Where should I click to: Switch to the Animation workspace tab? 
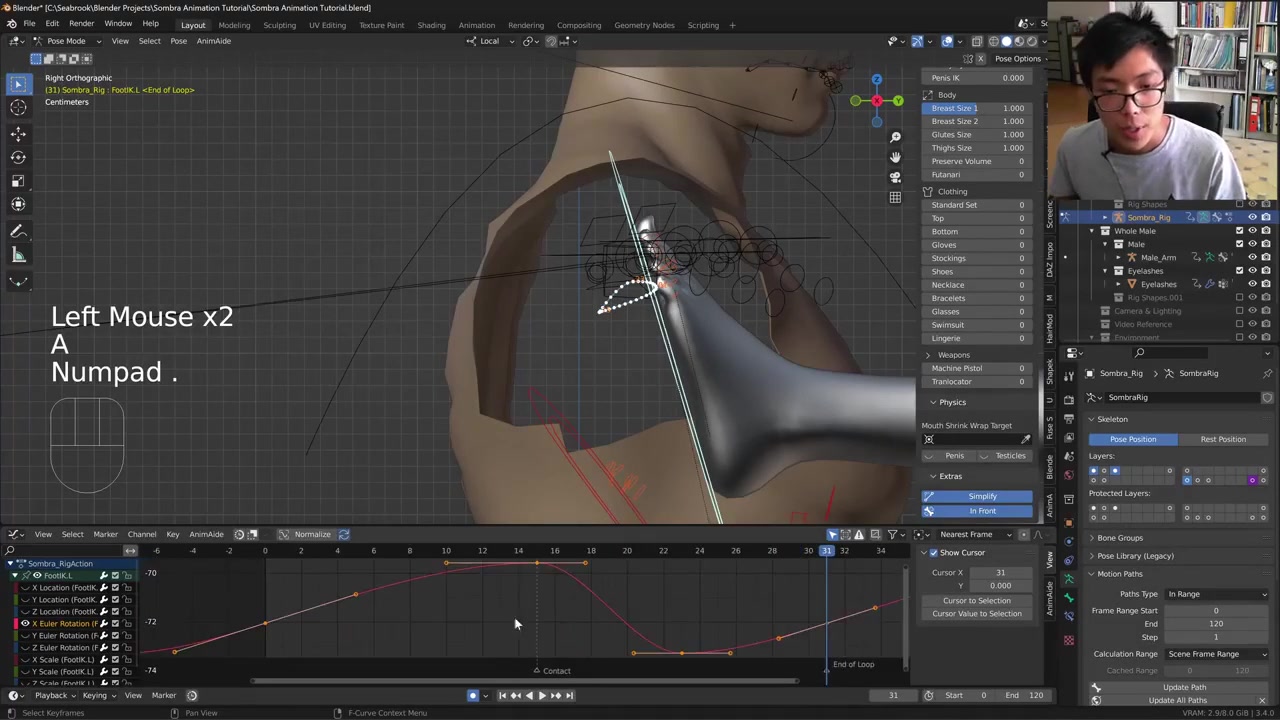click(476, 25)
